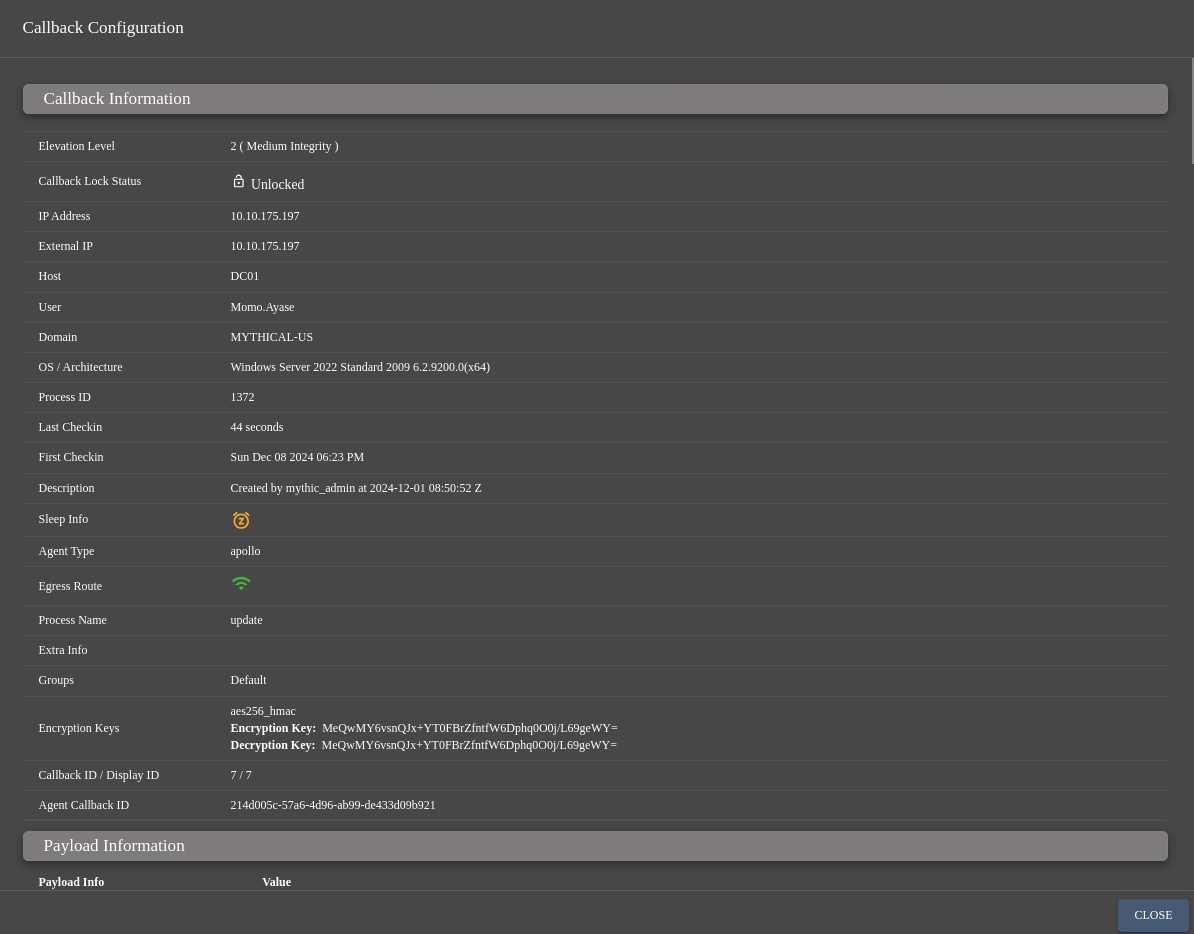
Task: Click the Groups value Default
Action: coord(248,680)
